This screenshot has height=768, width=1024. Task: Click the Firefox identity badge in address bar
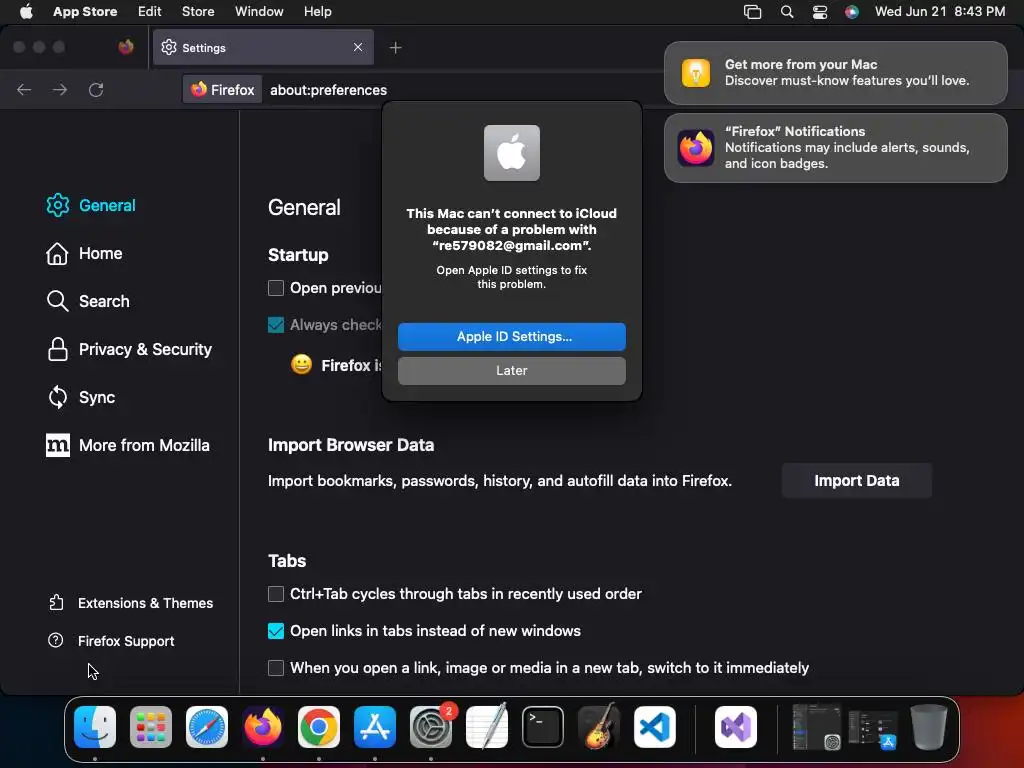(x=223, y=89)
